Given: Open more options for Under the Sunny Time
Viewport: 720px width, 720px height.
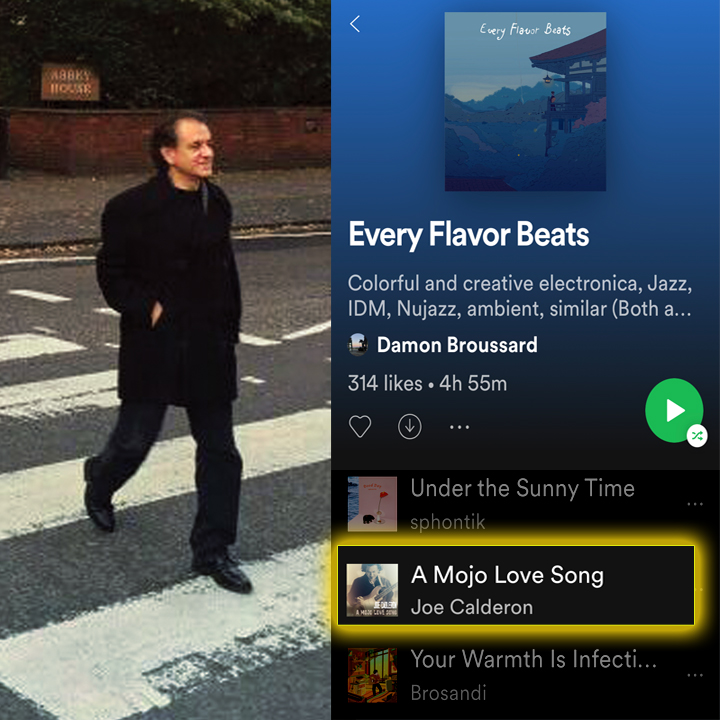Looking at the screenshot, I should [x=695, y=504].
